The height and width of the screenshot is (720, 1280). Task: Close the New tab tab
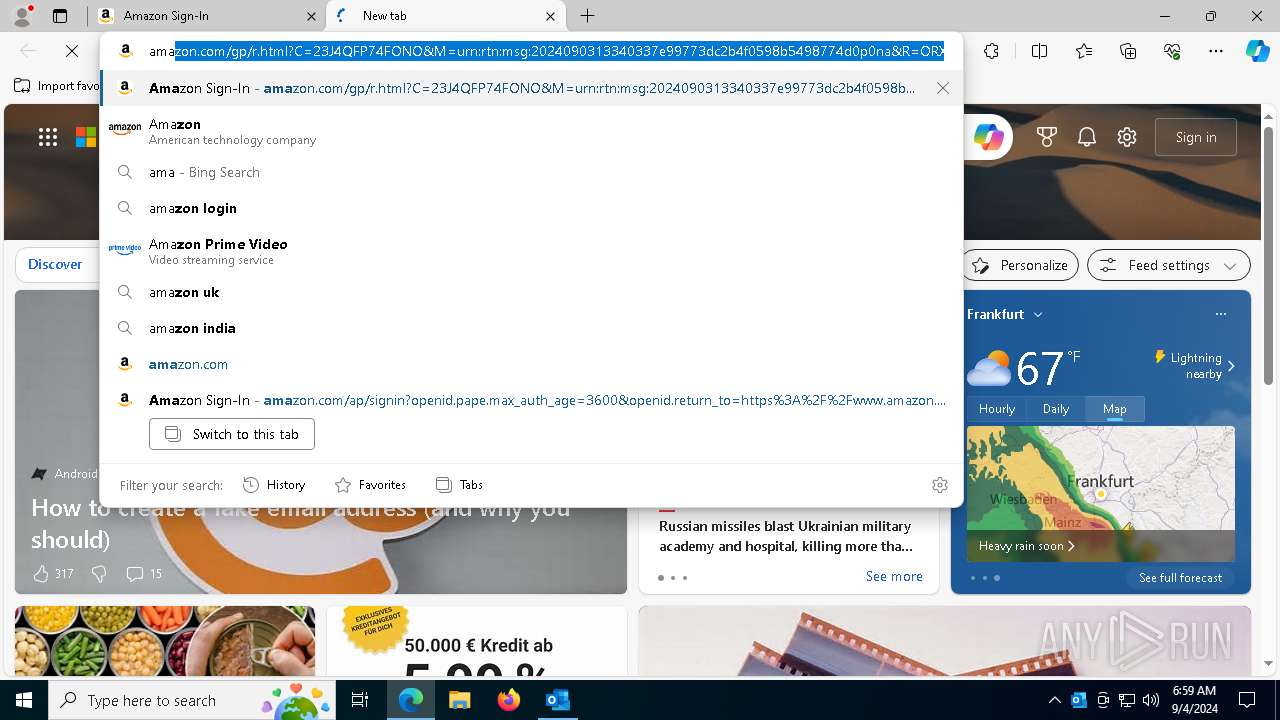pyautogui.click(x=551, y=16)
